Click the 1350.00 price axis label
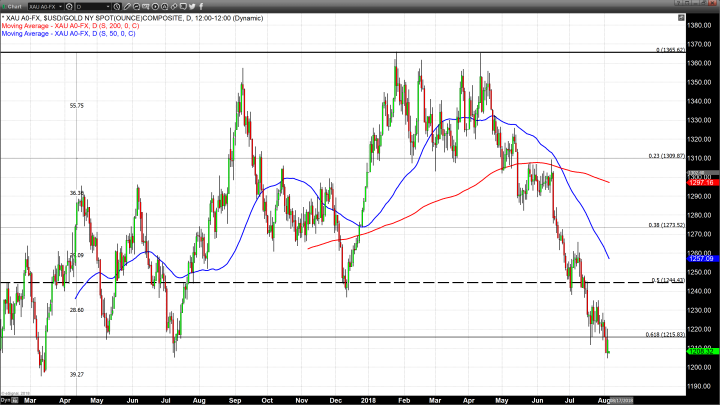This screenshot has height=405, width=720. tap(700, 82)
